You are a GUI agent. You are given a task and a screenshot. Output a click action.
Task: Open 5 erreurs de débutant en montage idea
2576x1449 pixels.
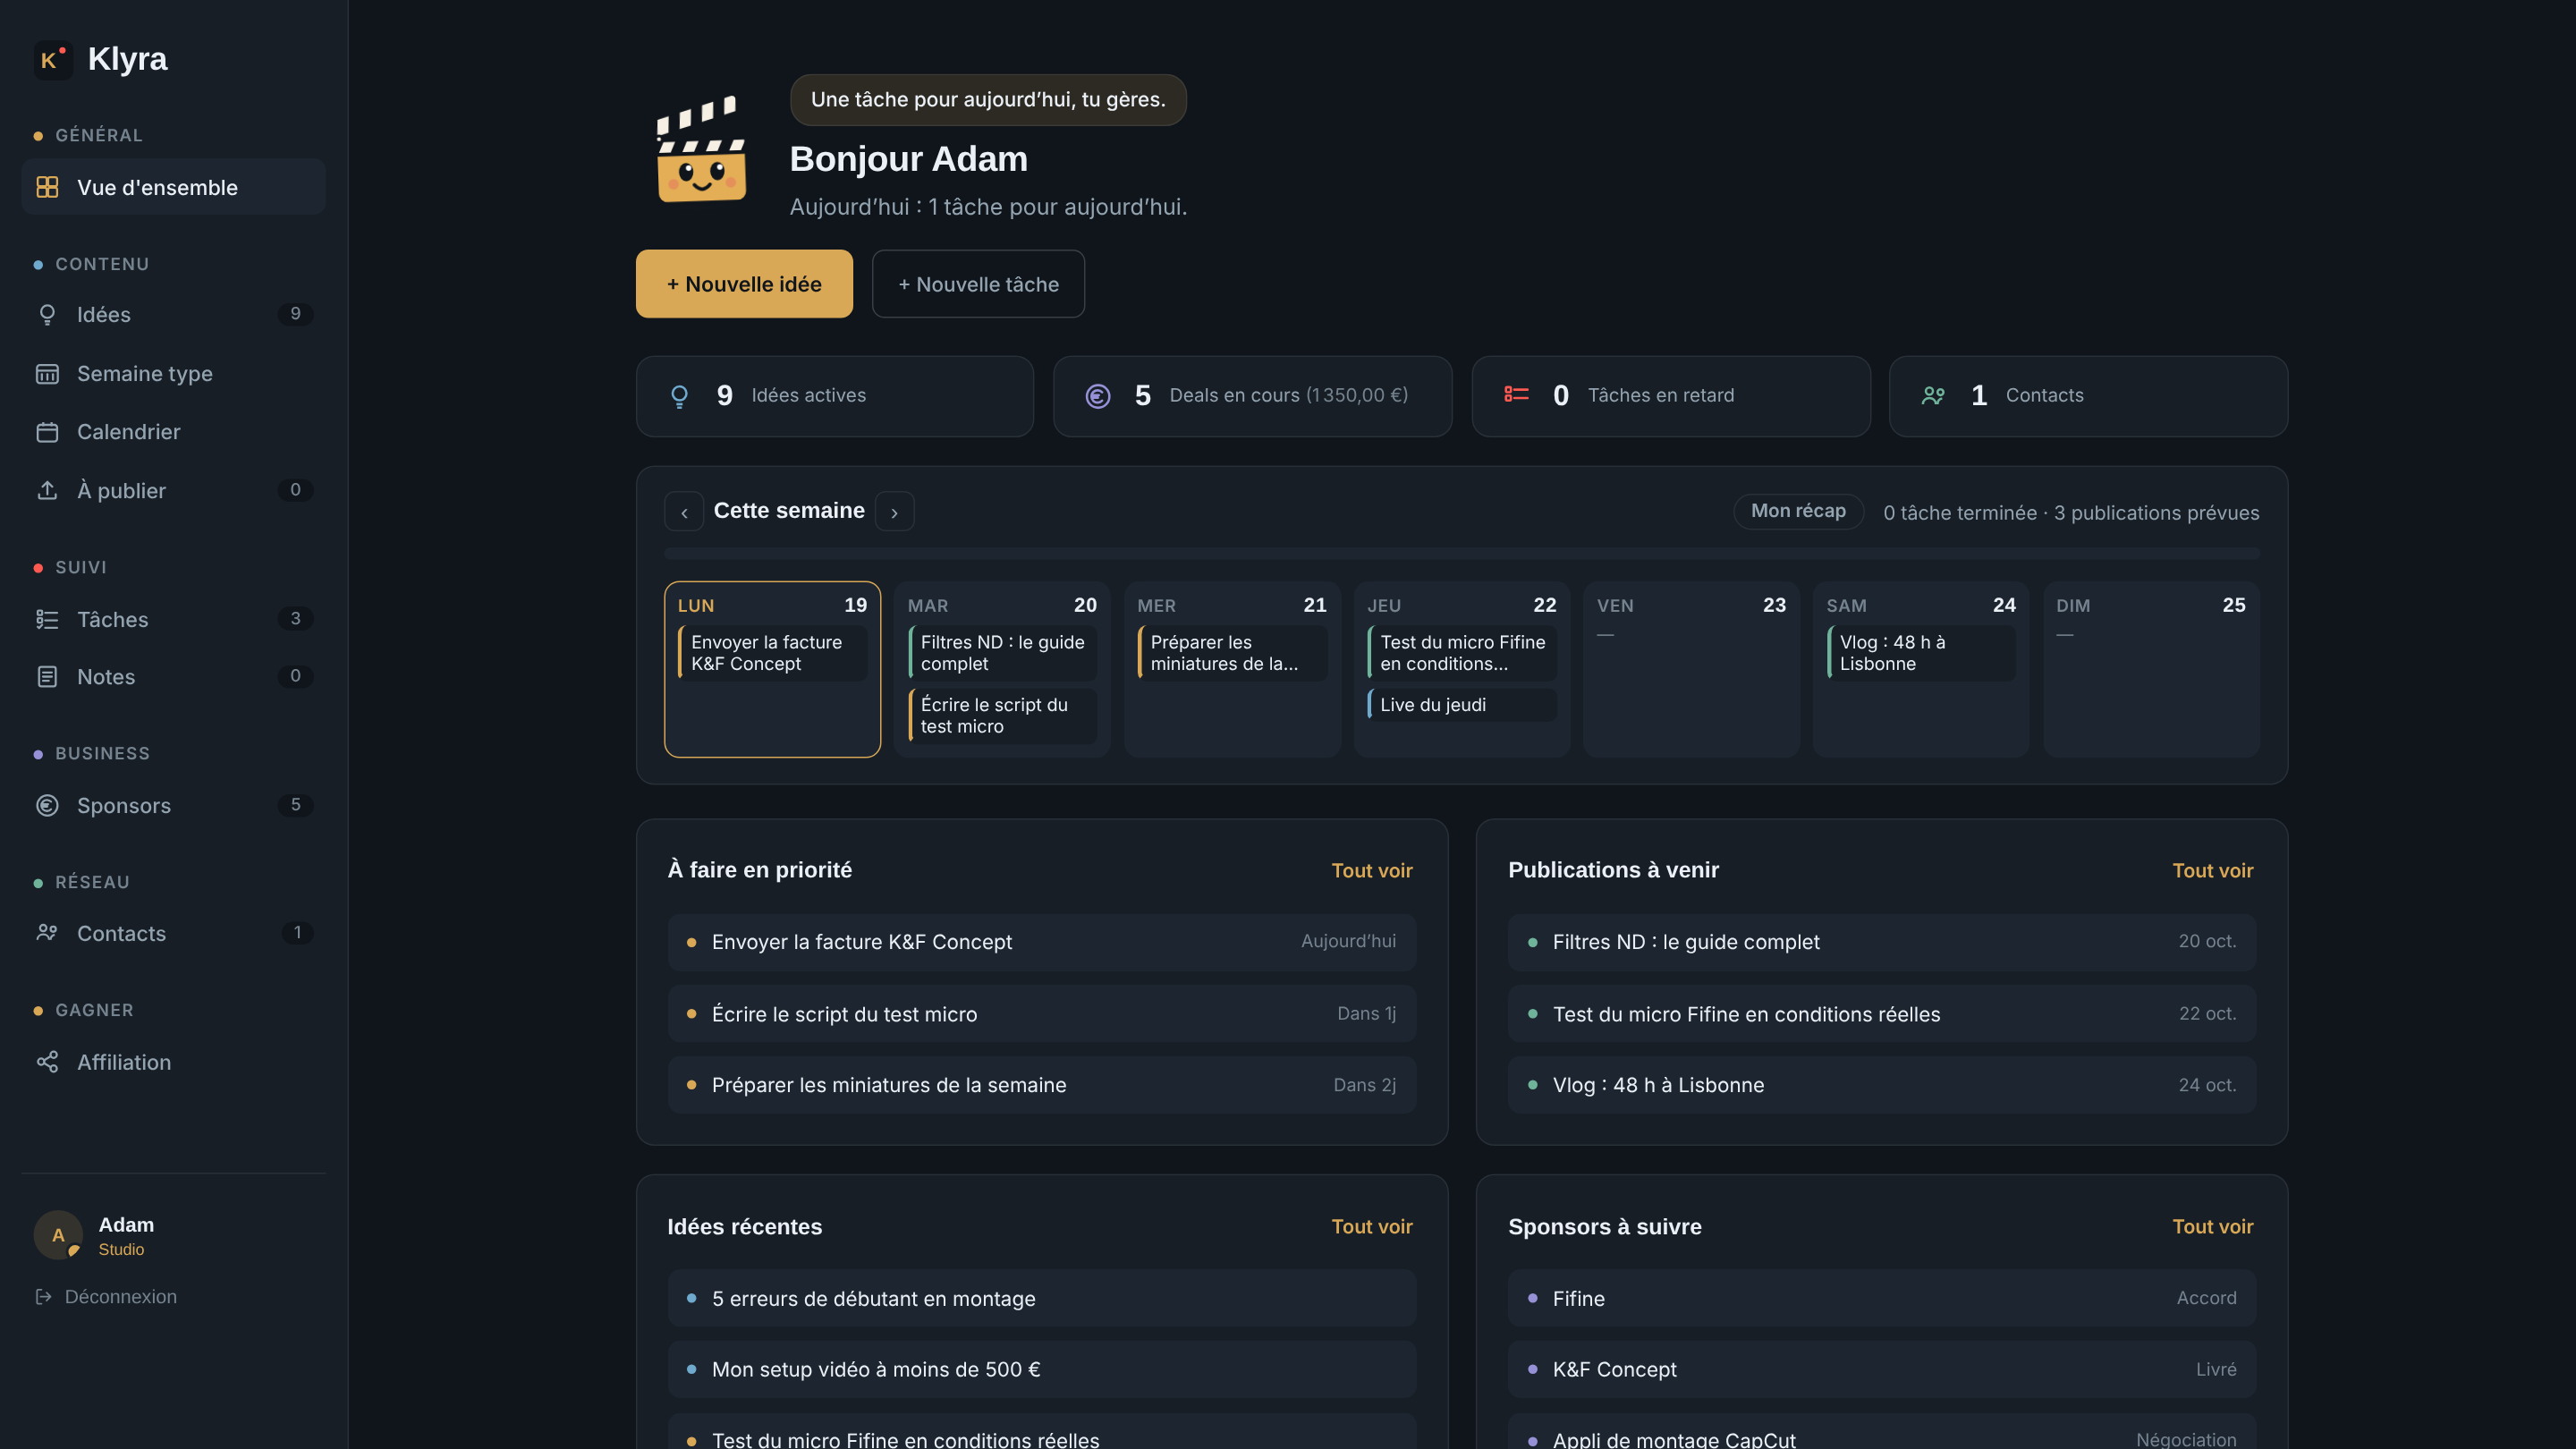pos(1042,1298)
